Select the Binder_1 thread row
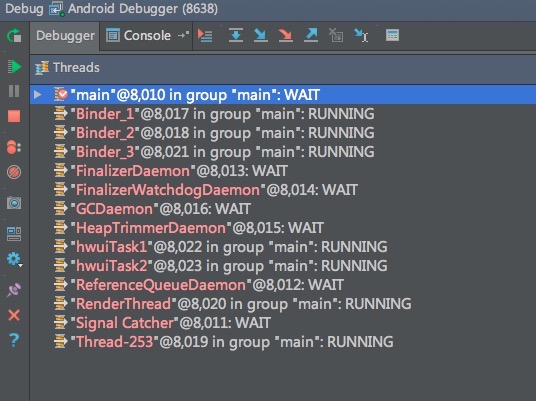The height and width of the screenshot is (401, 536). click(283, 114)
